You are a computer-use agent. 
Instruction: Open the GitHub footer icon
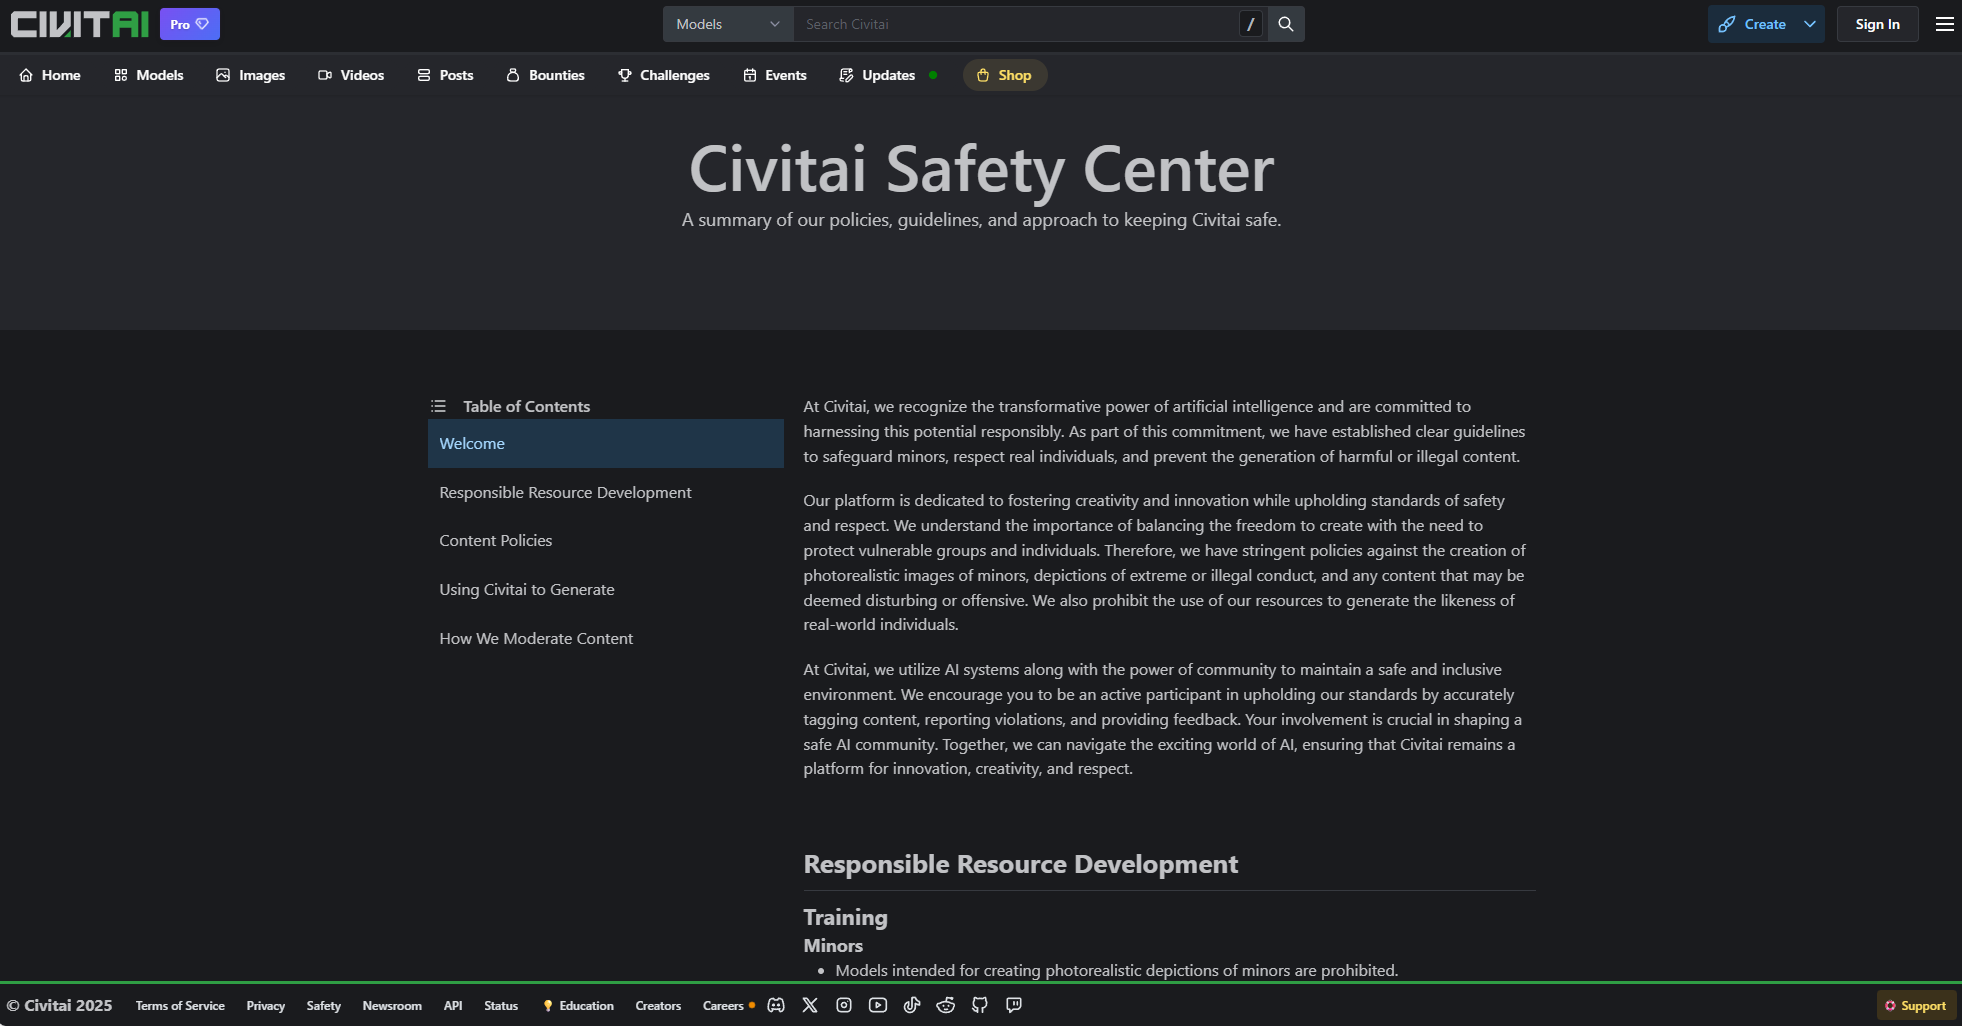[980, 1005]
